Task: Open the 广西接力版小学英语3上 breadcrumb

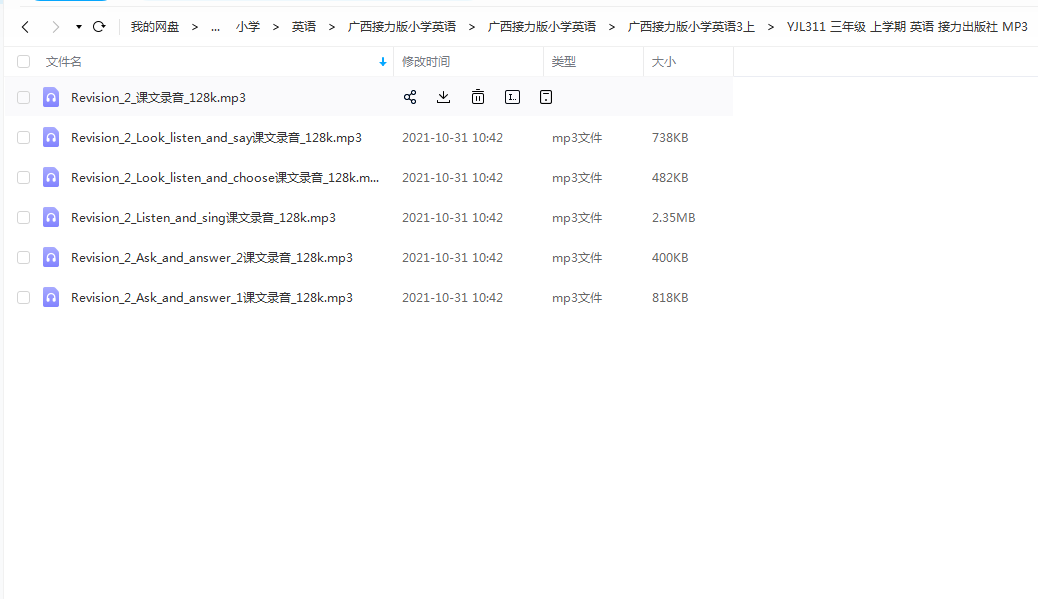Action: [691, 26]
